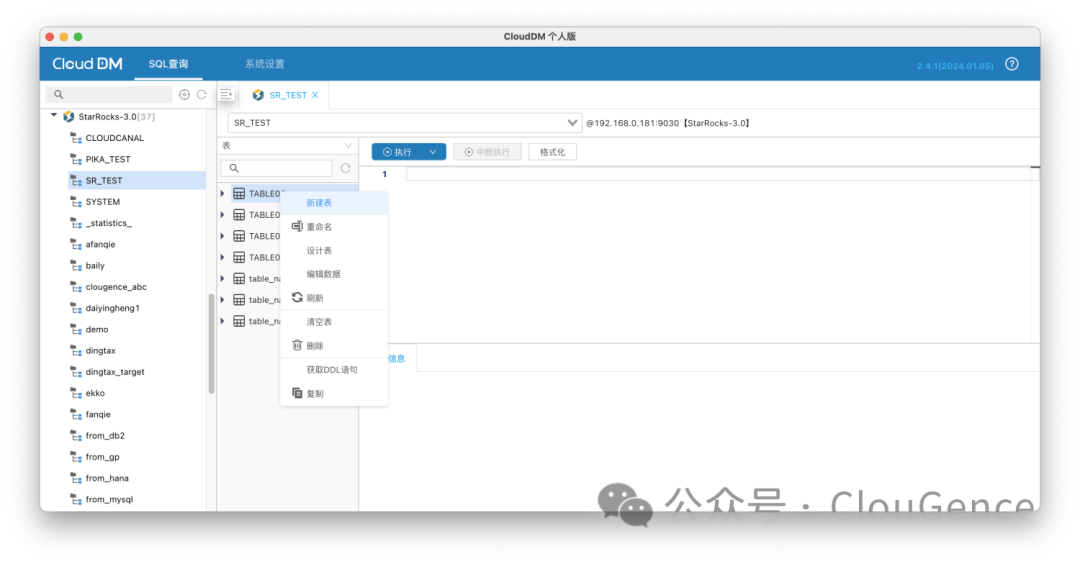Choose 获取DDL语句 from the context menu
Screen dimensions: 1080x564
coord(334,370)
